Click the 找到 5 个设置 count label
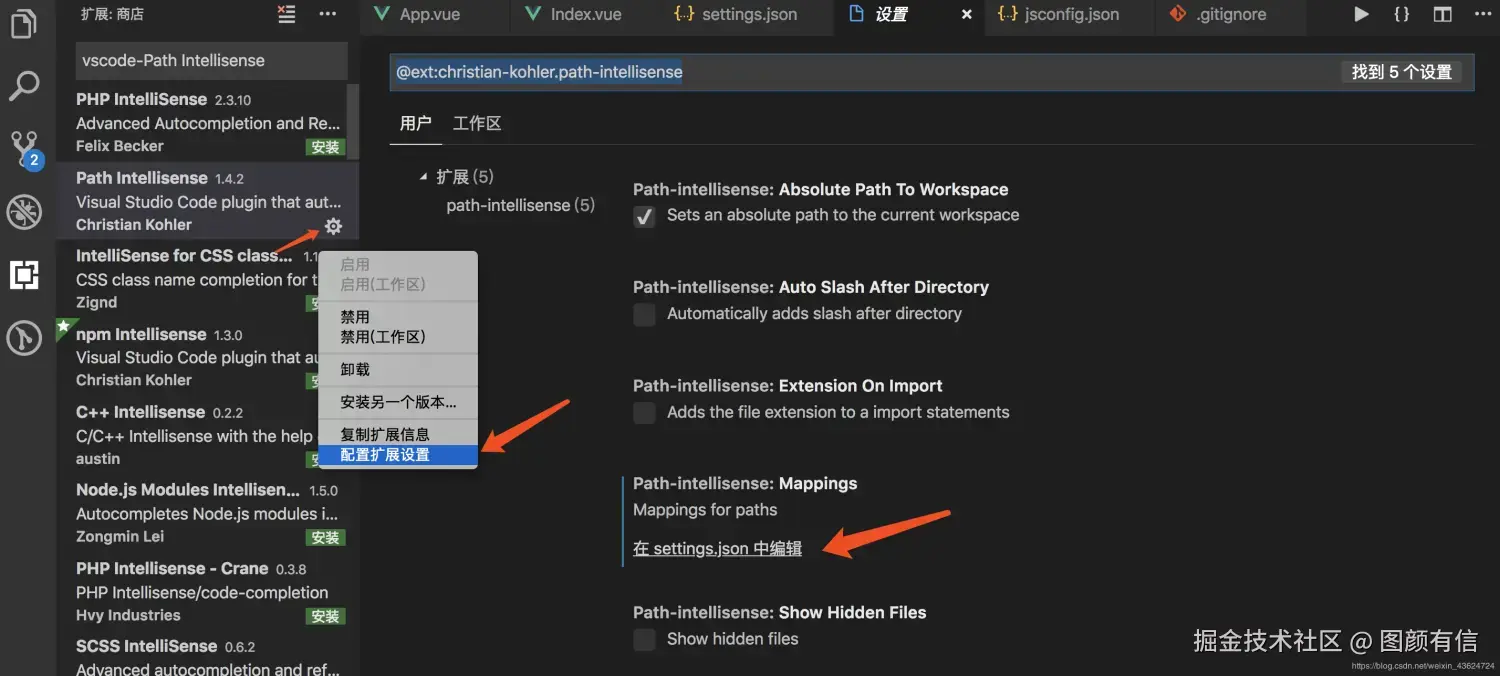The height and width of the screenshot is (676, 1500). click(x=1401, y=72)
